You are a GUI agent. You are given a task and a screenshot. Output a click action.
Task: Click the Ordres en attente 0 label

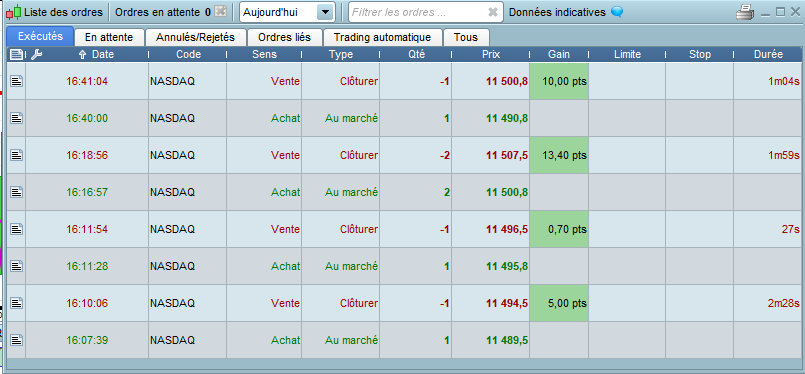click(x=163, y=12)
